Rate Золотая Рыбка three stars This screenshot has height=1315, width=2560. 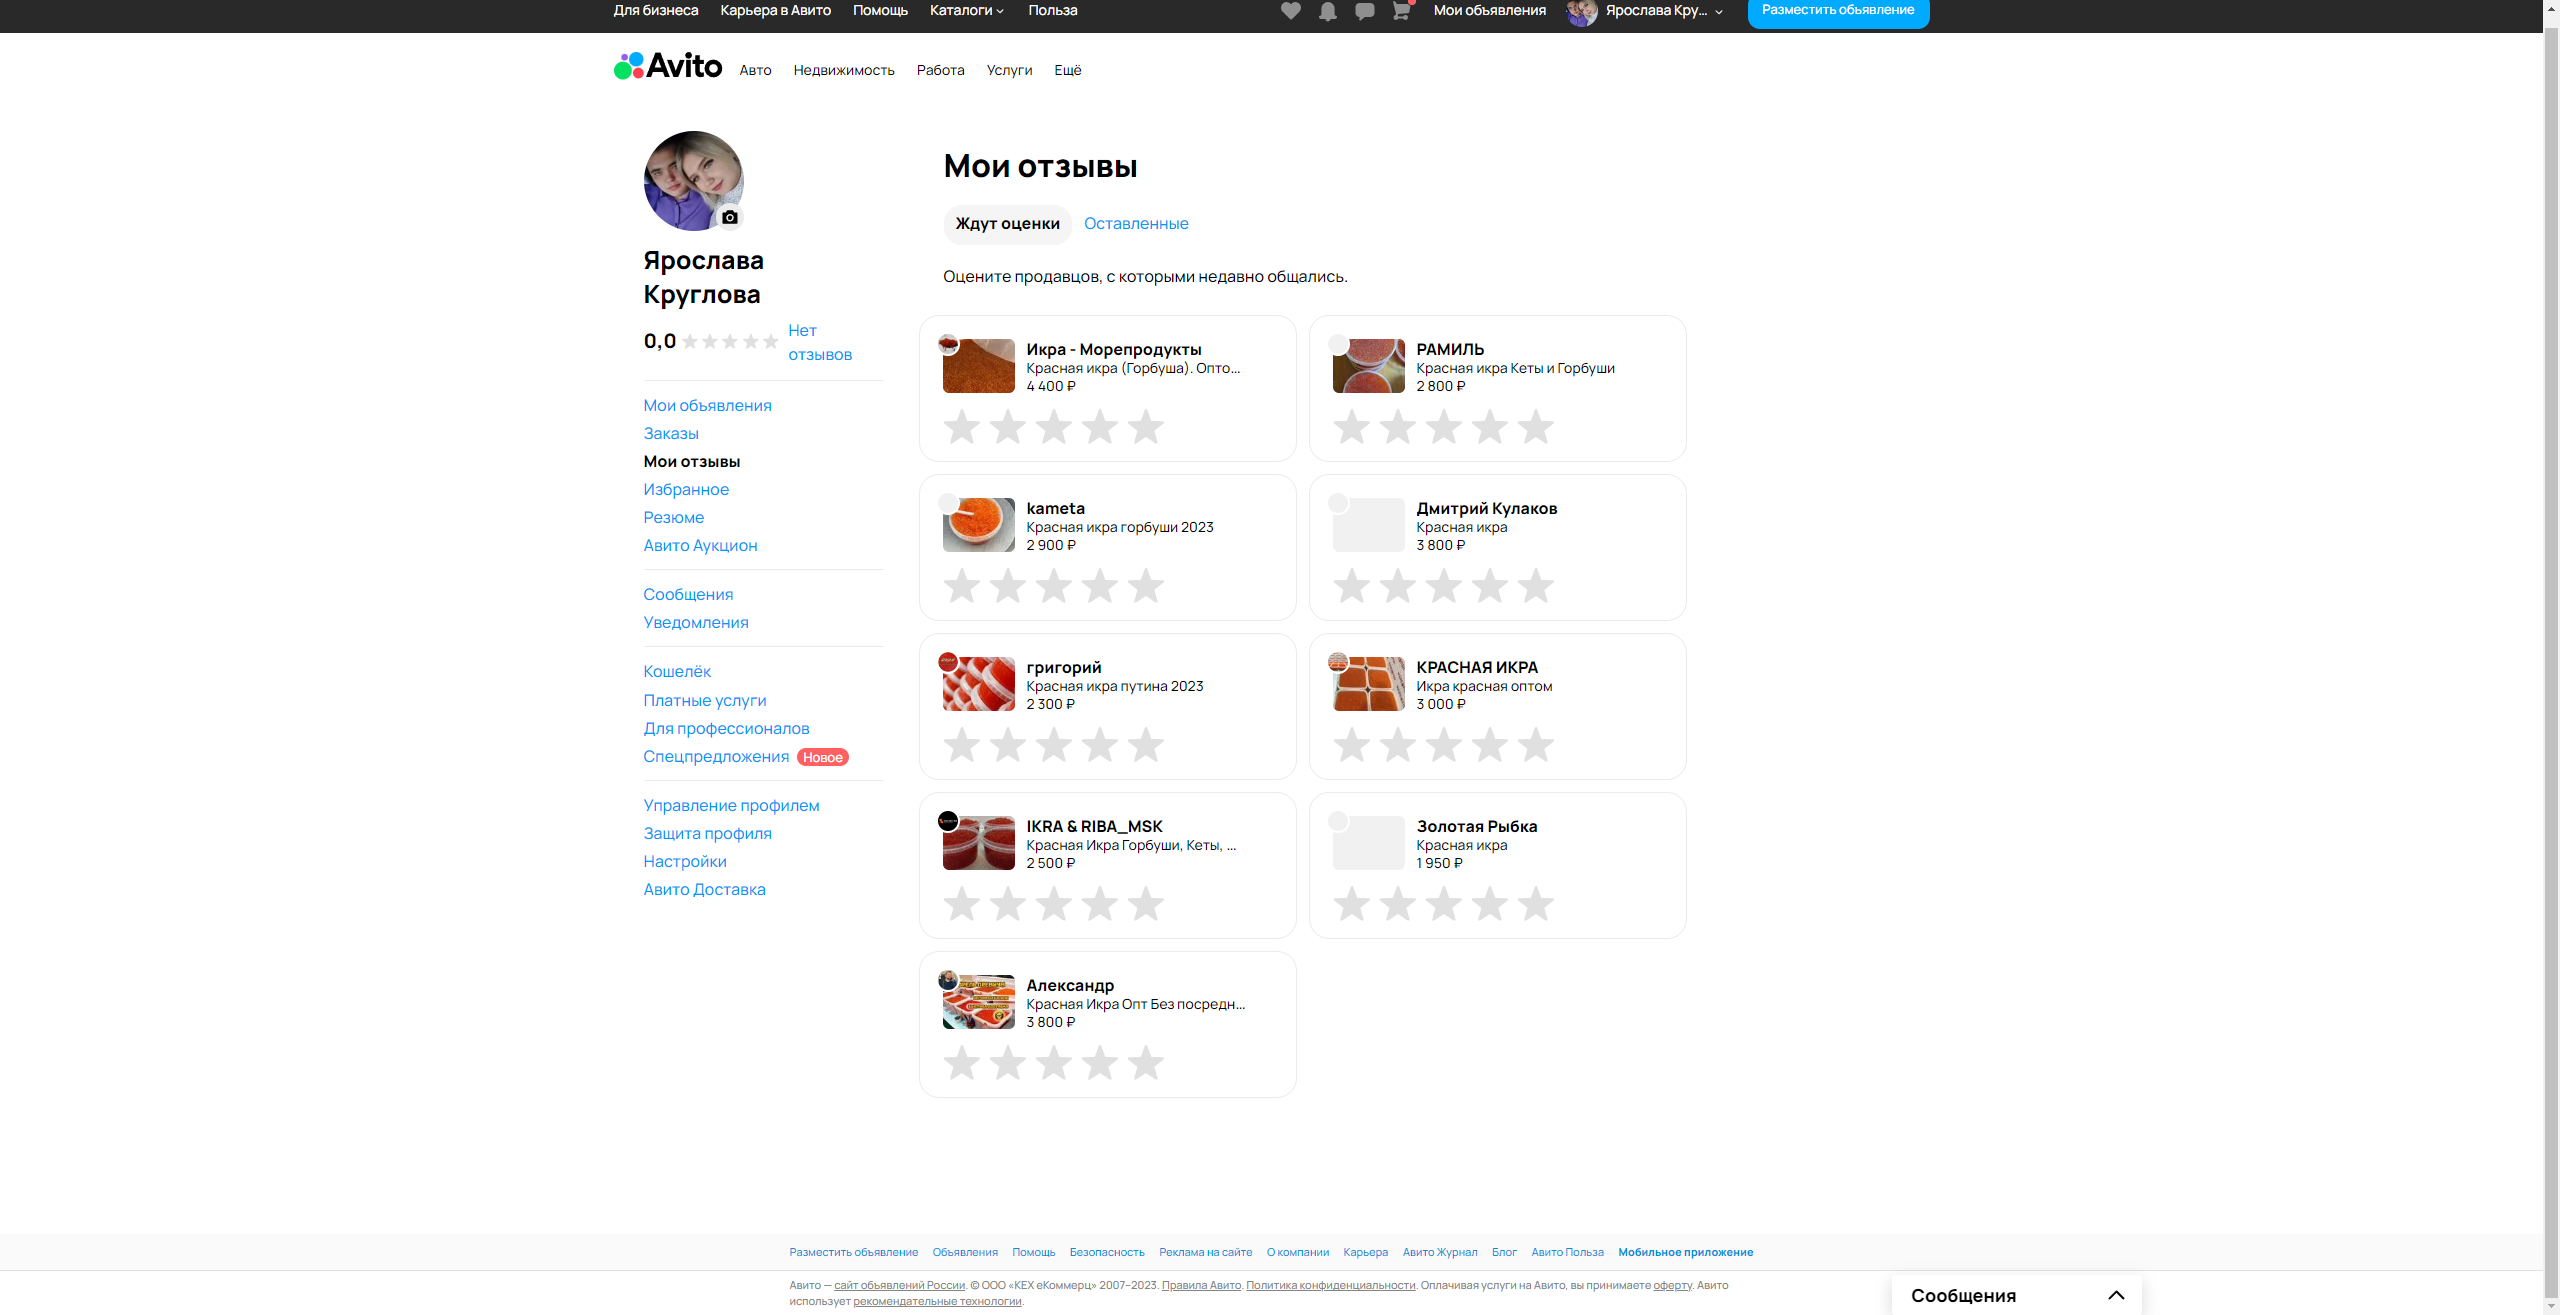[x=1443, y=904]
